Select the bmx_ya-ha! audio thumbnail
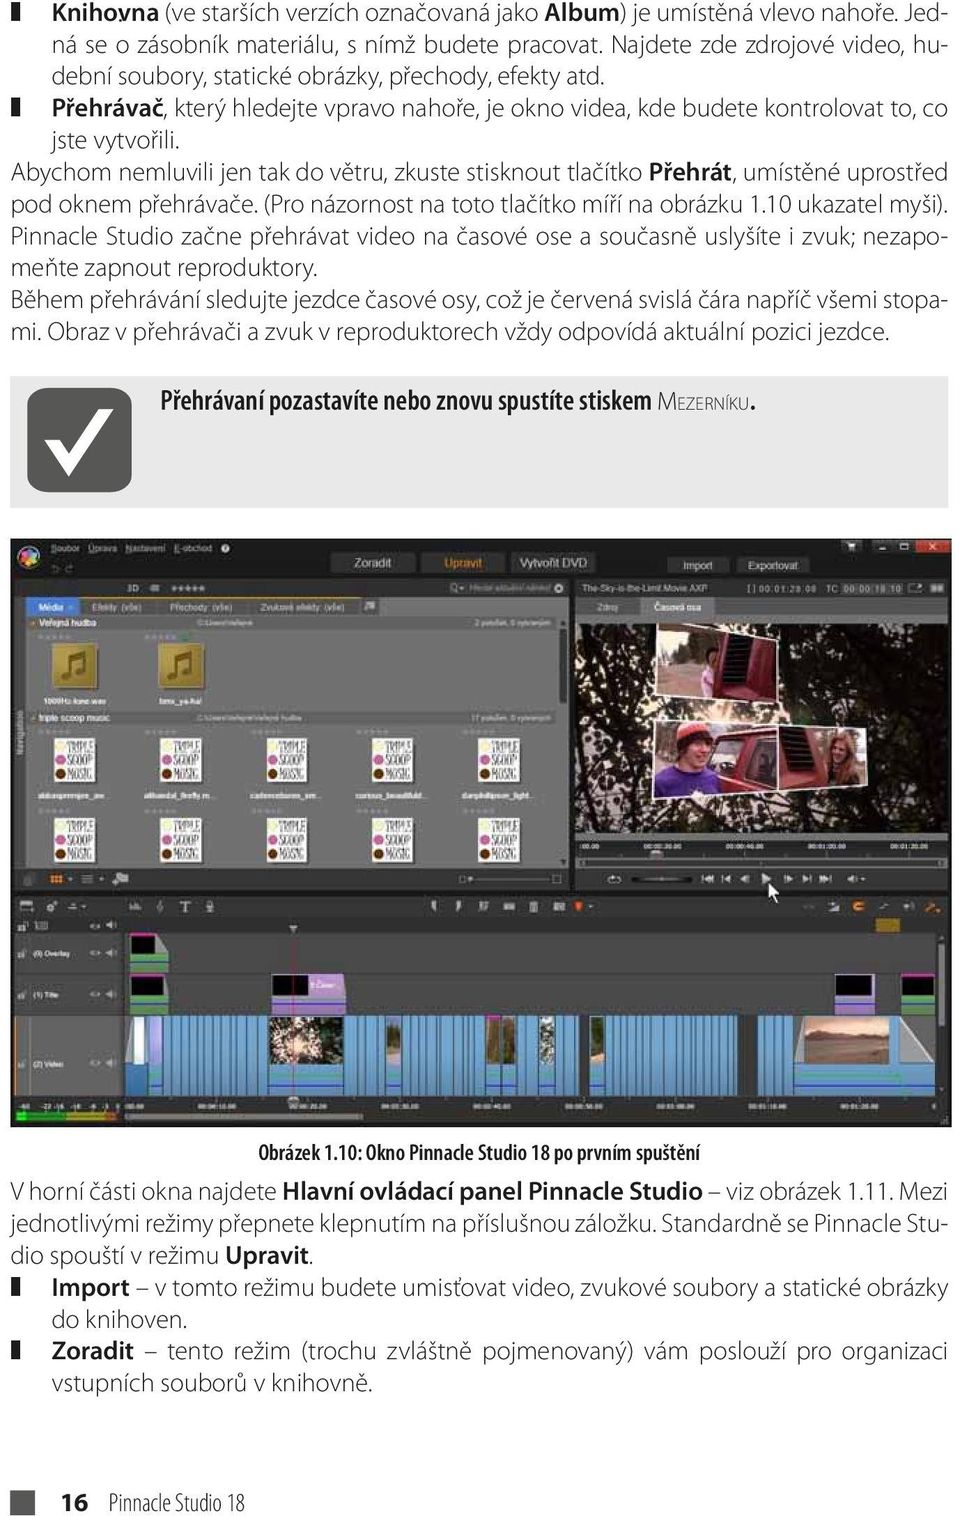This screenshot has height=1516, width=960. pyautogui.click(x=181, y=664)
